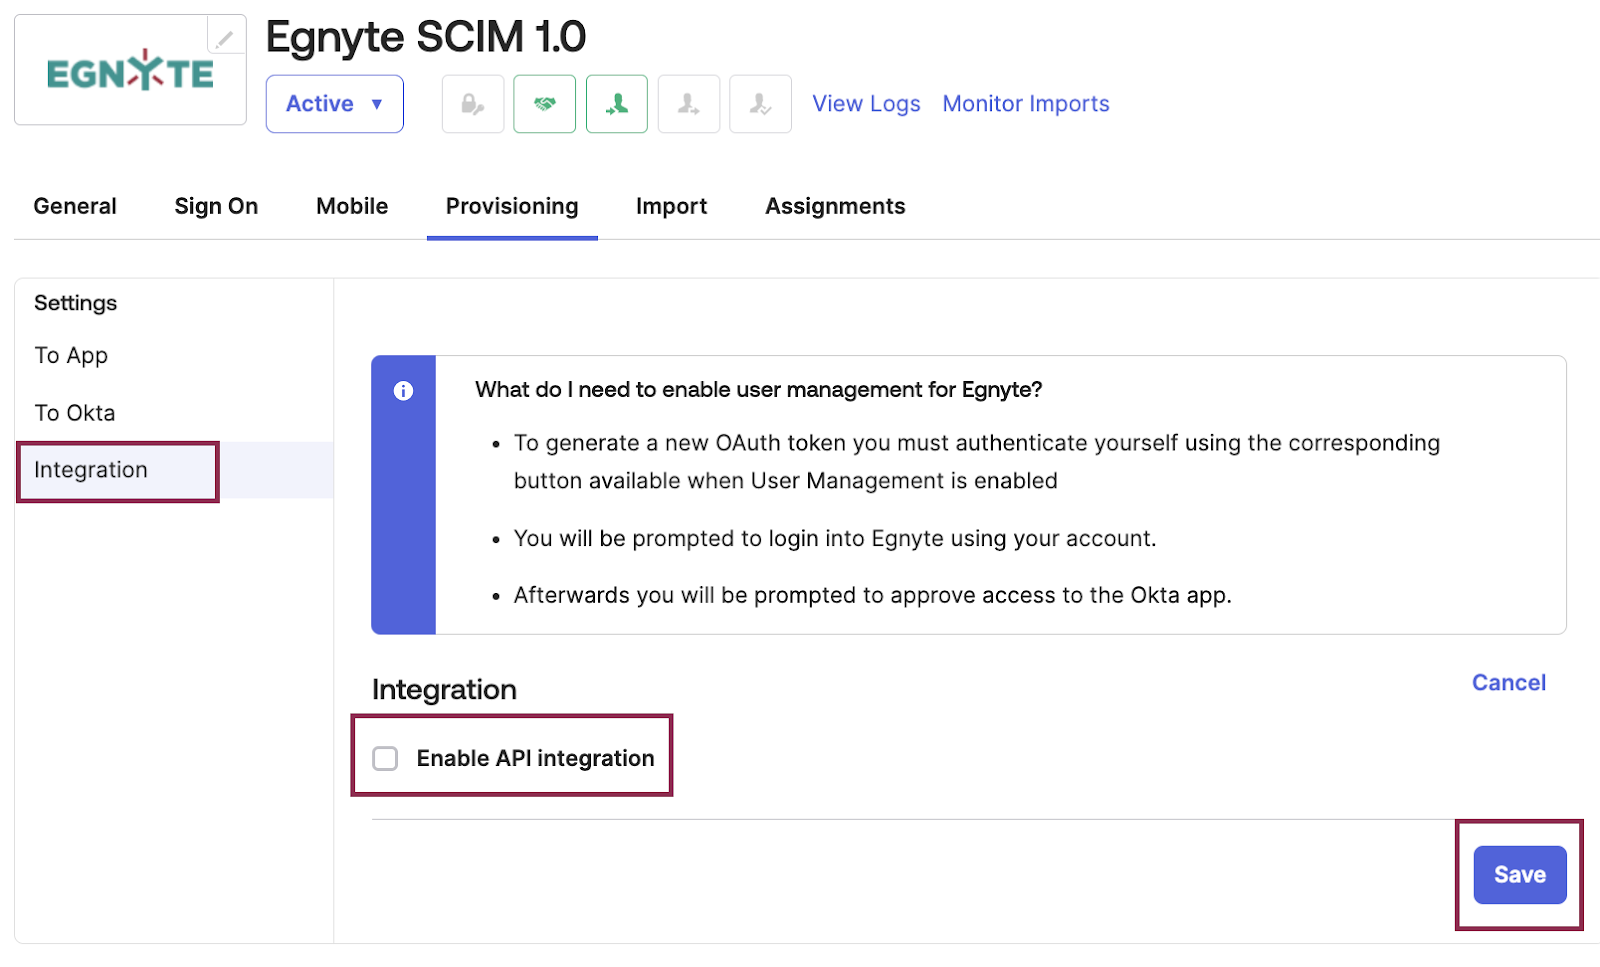
Task: Click the lock and key provisioning status icon
Action: coord(472,103)
